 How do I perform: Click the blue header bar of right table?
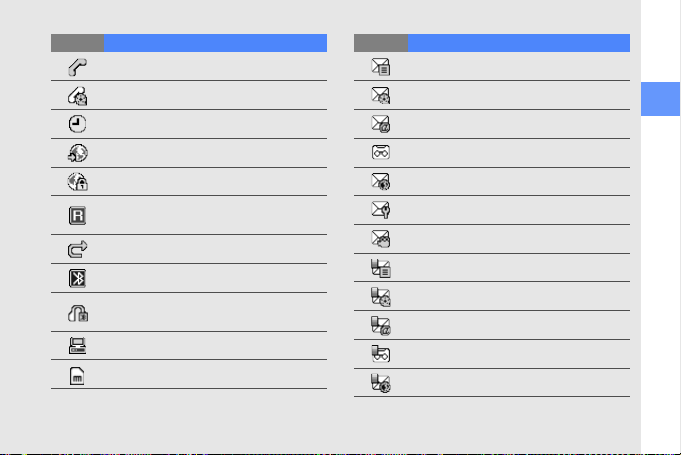tap(519, 43)
